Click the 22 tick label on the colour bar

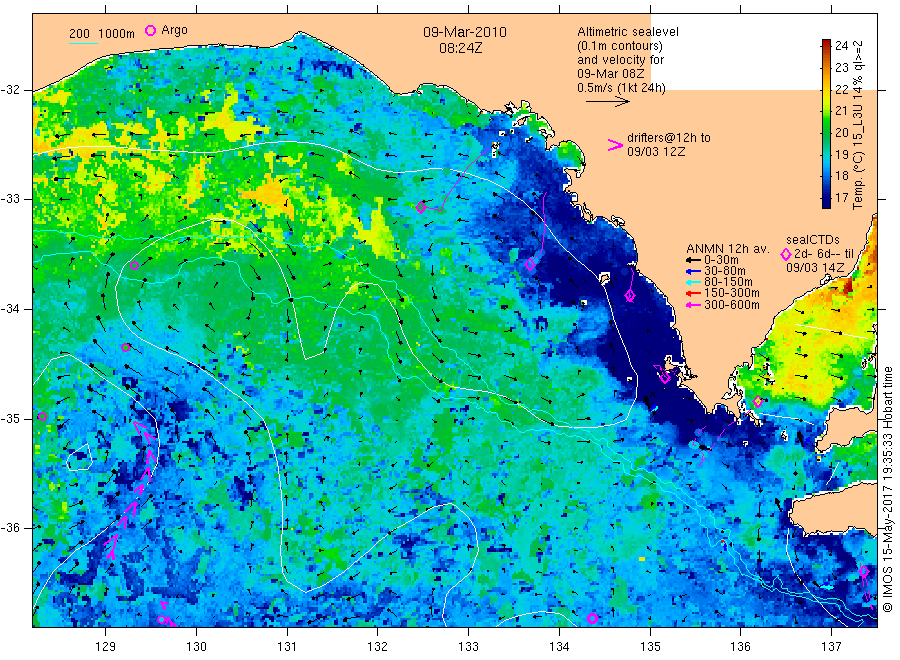click(x=841, y=89)
